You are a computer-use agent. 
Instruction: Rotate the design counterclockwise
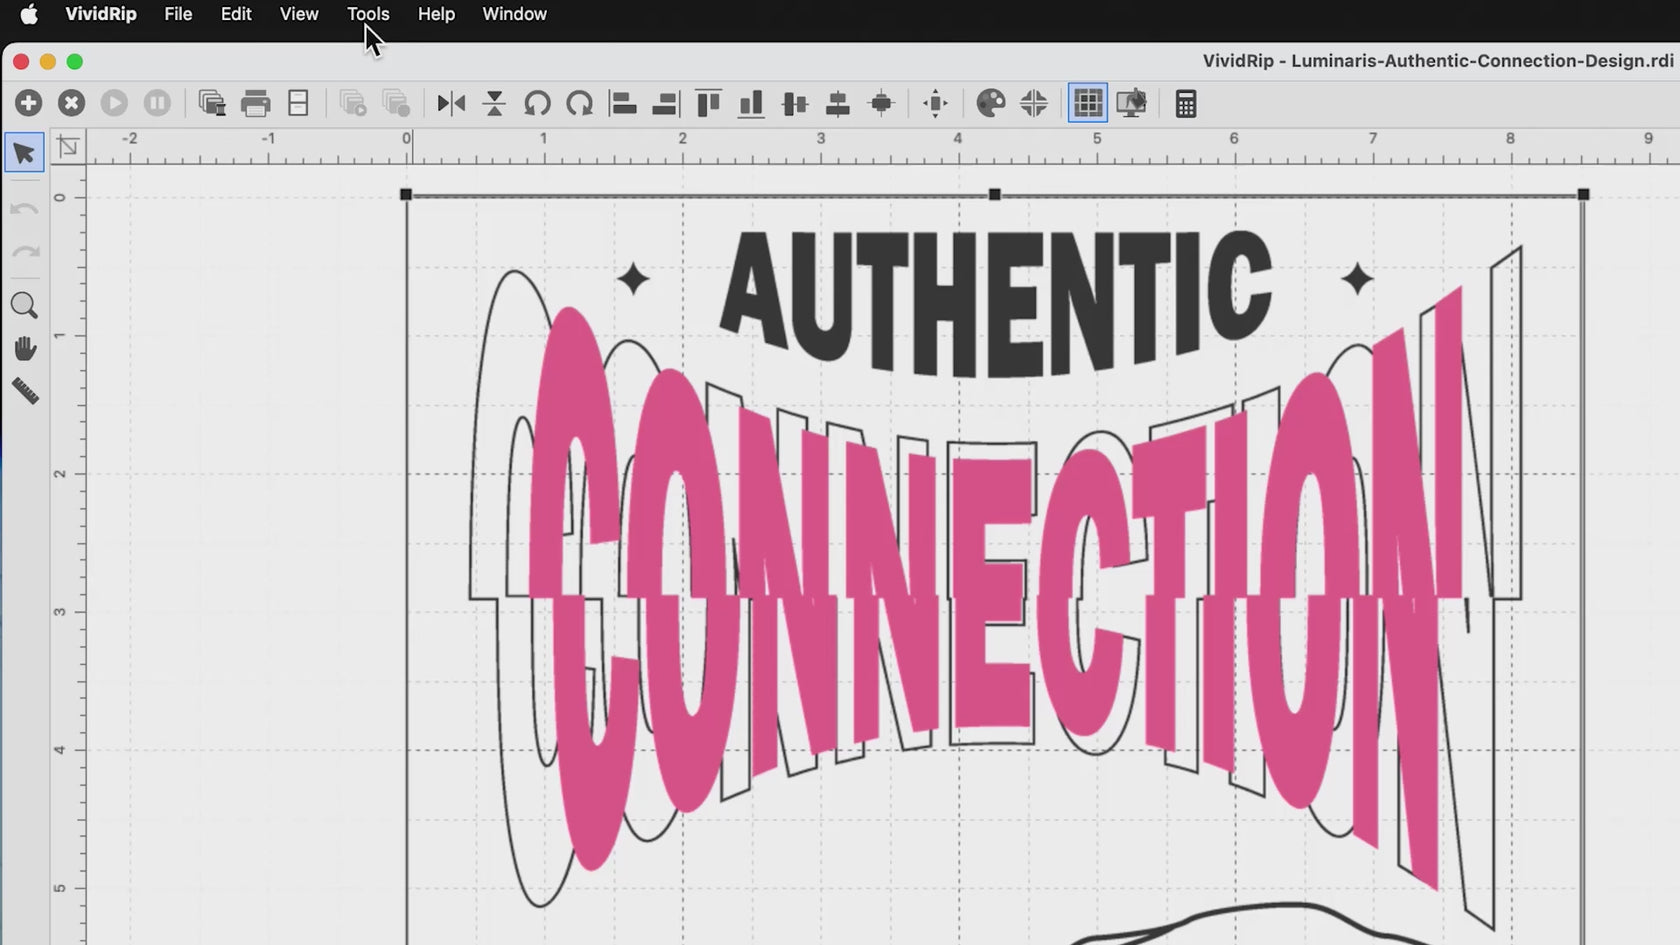click(537, 103)
